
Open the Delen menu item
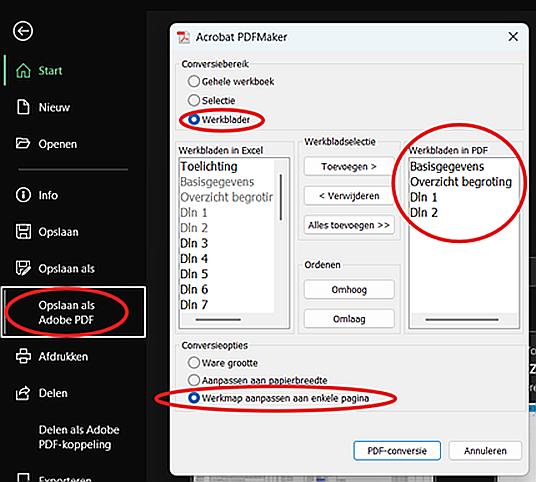point(53,393)
